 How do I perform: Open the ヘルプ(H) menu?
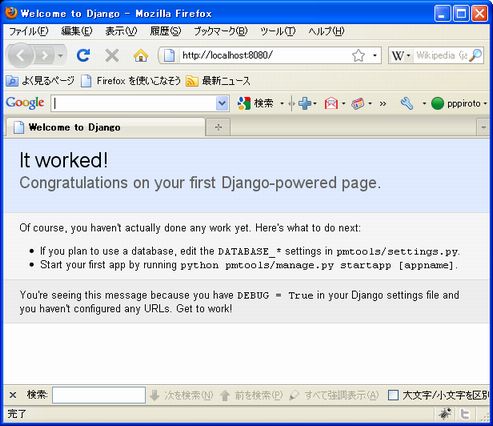[326, 31]
